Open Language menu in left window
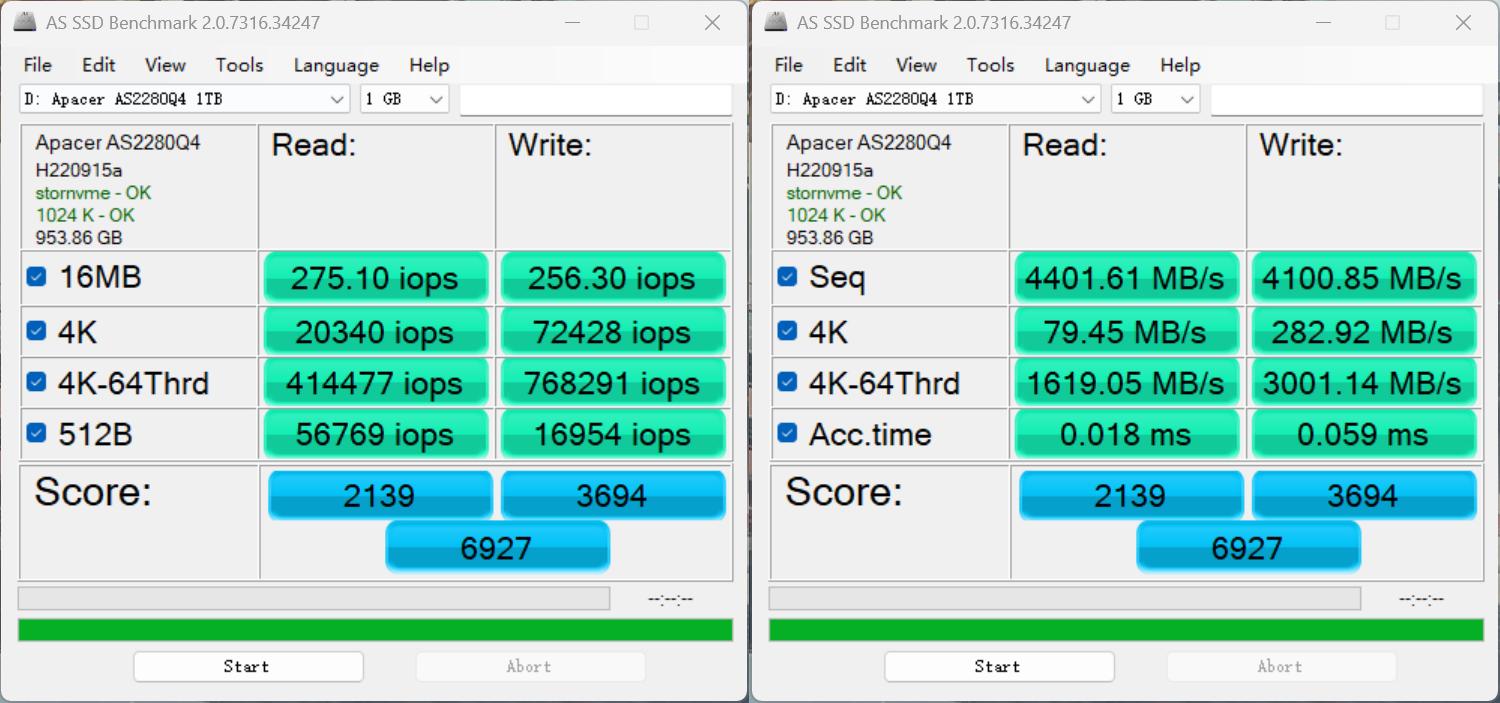Image resolution: width=1500 pixels, height=703 pixels. (336, 65)
